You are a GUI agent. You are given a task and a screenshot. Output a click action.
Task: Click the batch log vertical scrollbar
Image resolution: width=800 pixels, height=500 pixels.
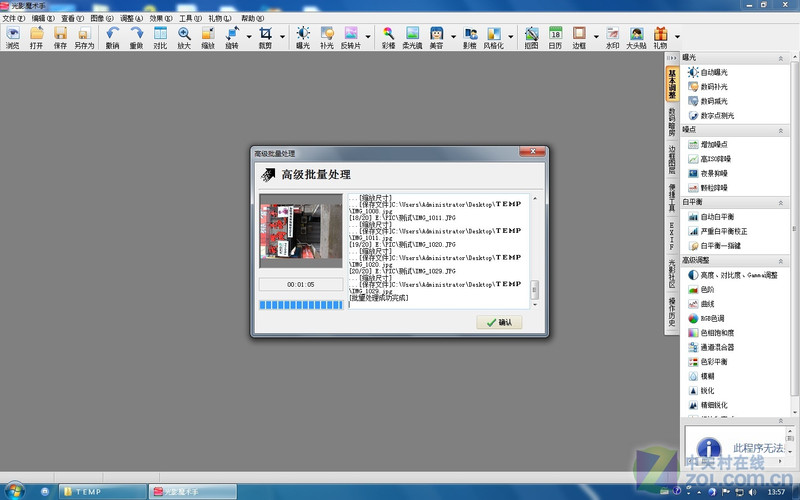(x=535, y=251)
